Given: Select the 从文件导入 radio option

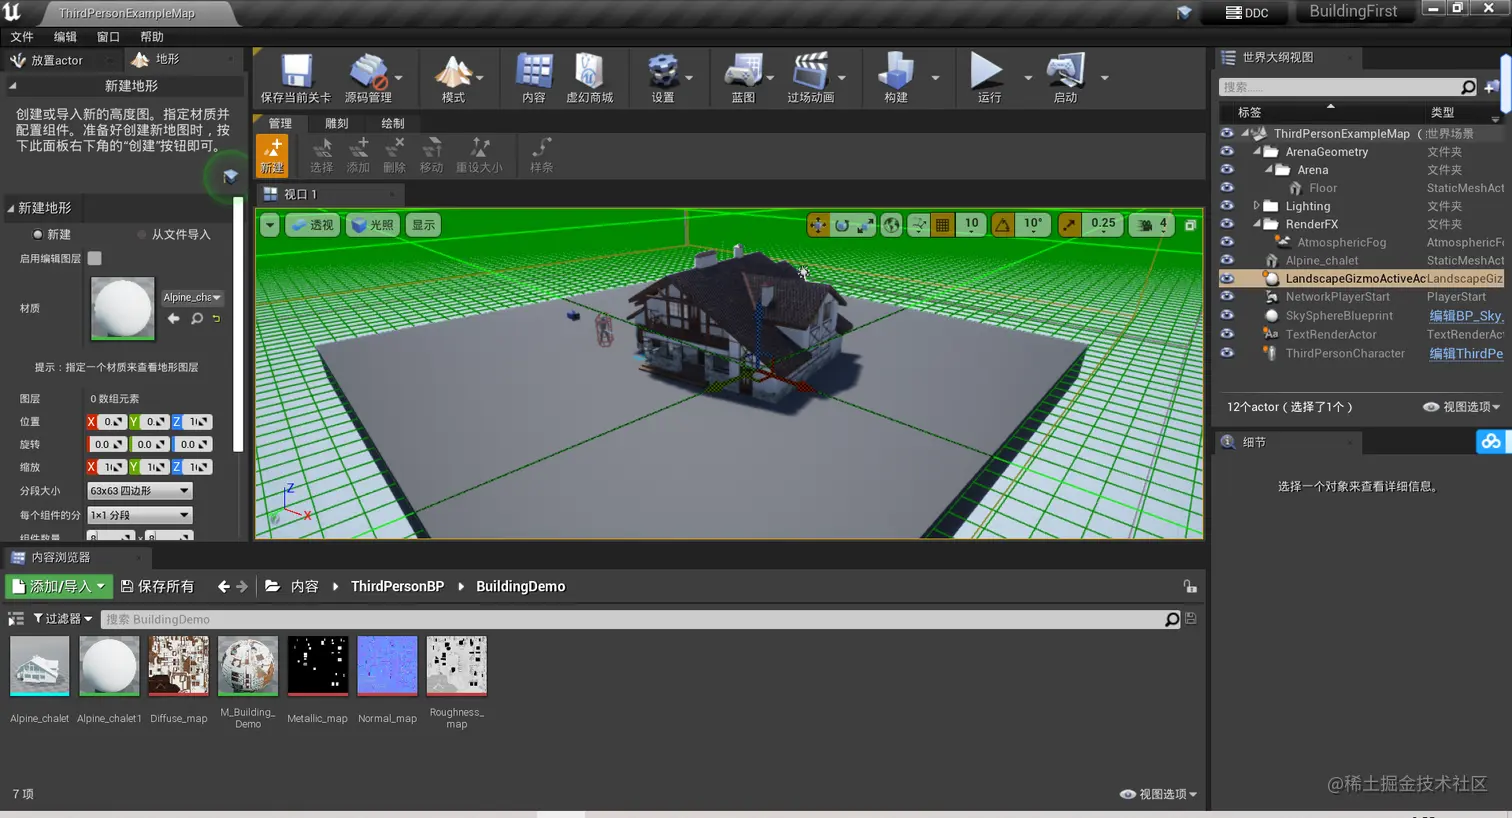Looking at the screenshot, I should (x=174, y=234).
